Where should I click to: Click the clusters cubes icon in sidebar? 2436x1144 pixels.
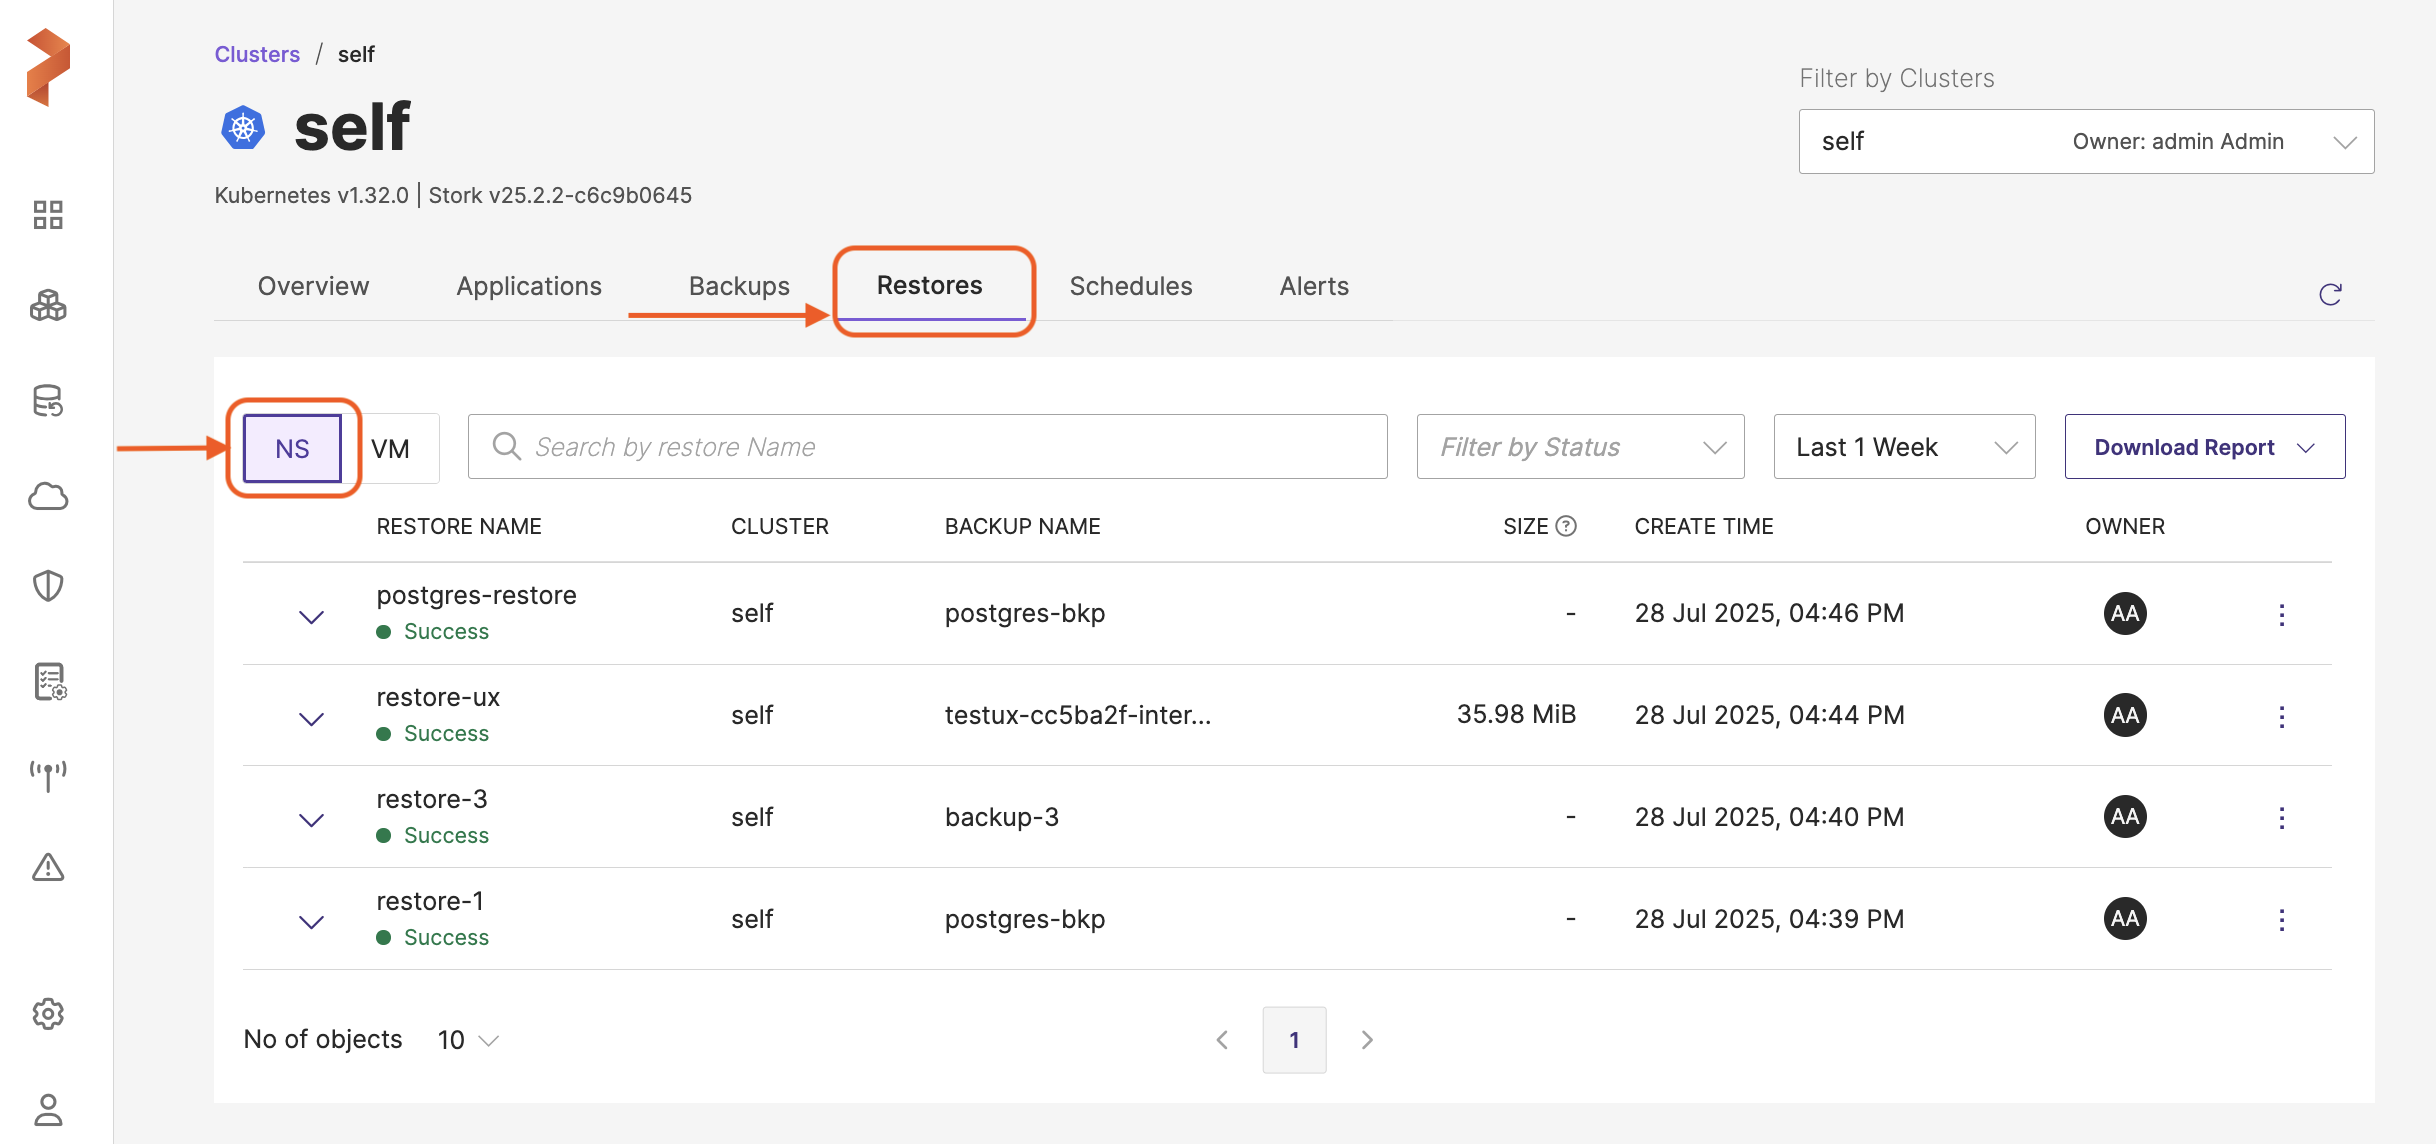(x=48, y=306)
